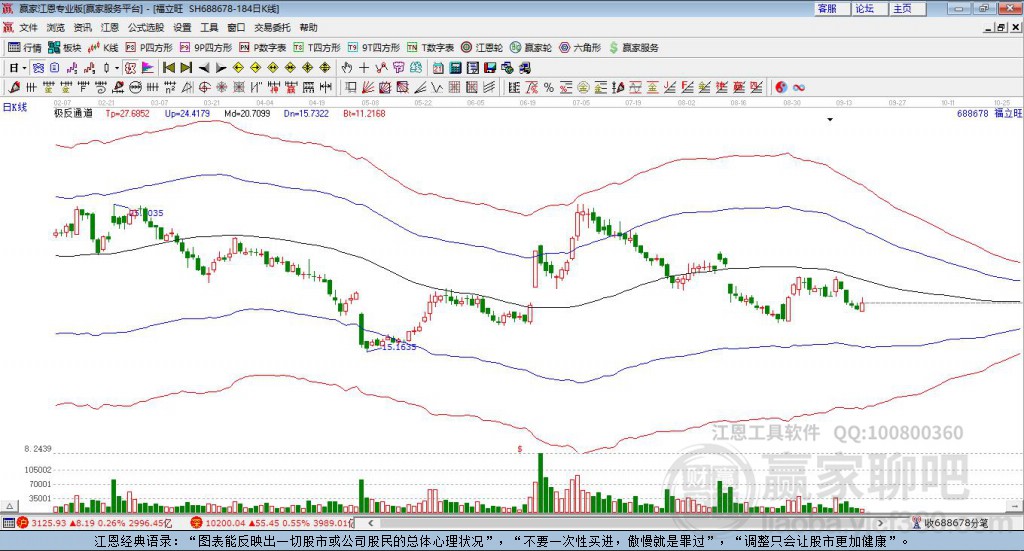This screenshot has height=551, width=1024.
Task: Step chart left with black left arrow
Action: (204, 68)
